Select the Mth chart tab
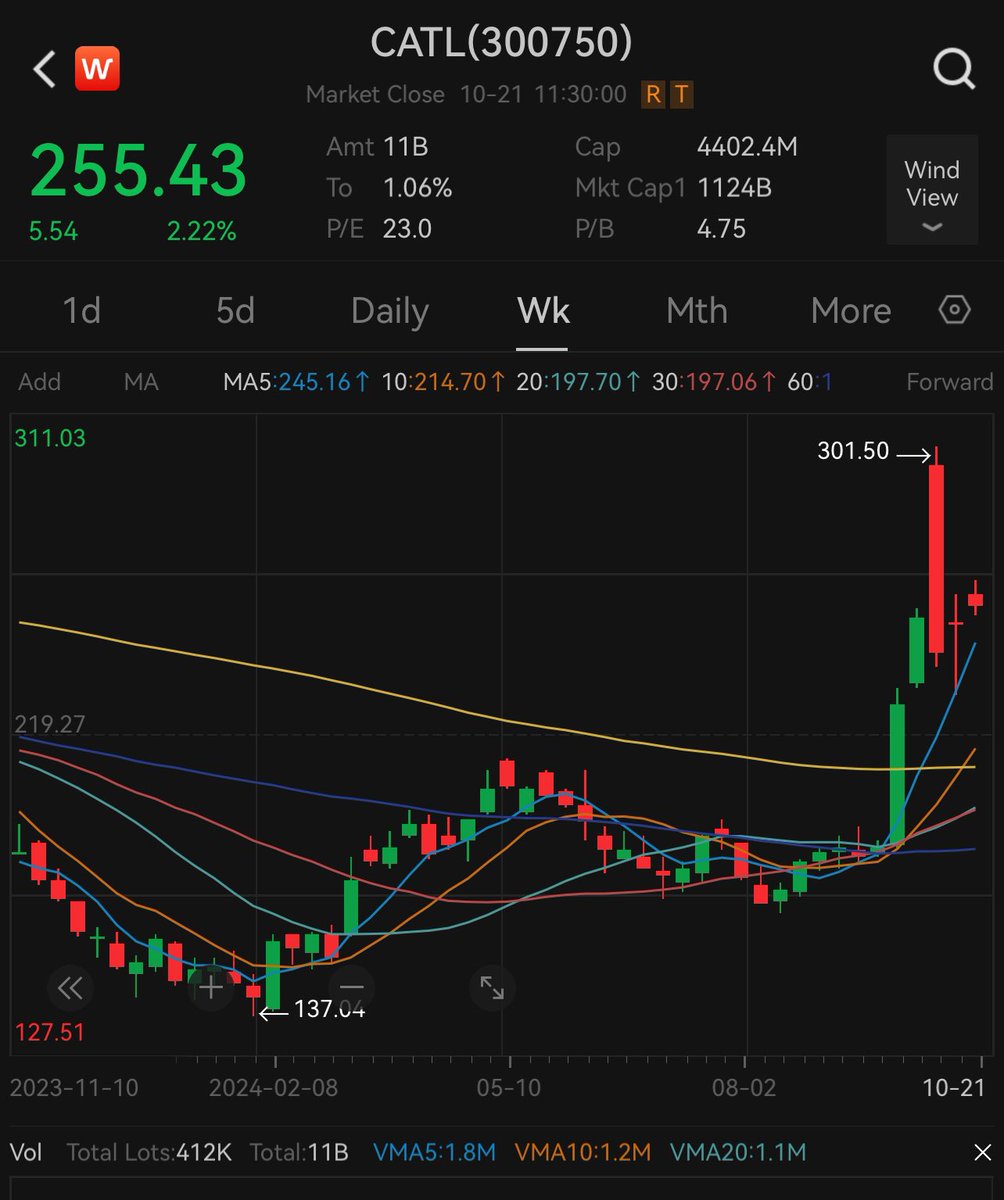1004x1200 pixels. click(x=697, y=311)
